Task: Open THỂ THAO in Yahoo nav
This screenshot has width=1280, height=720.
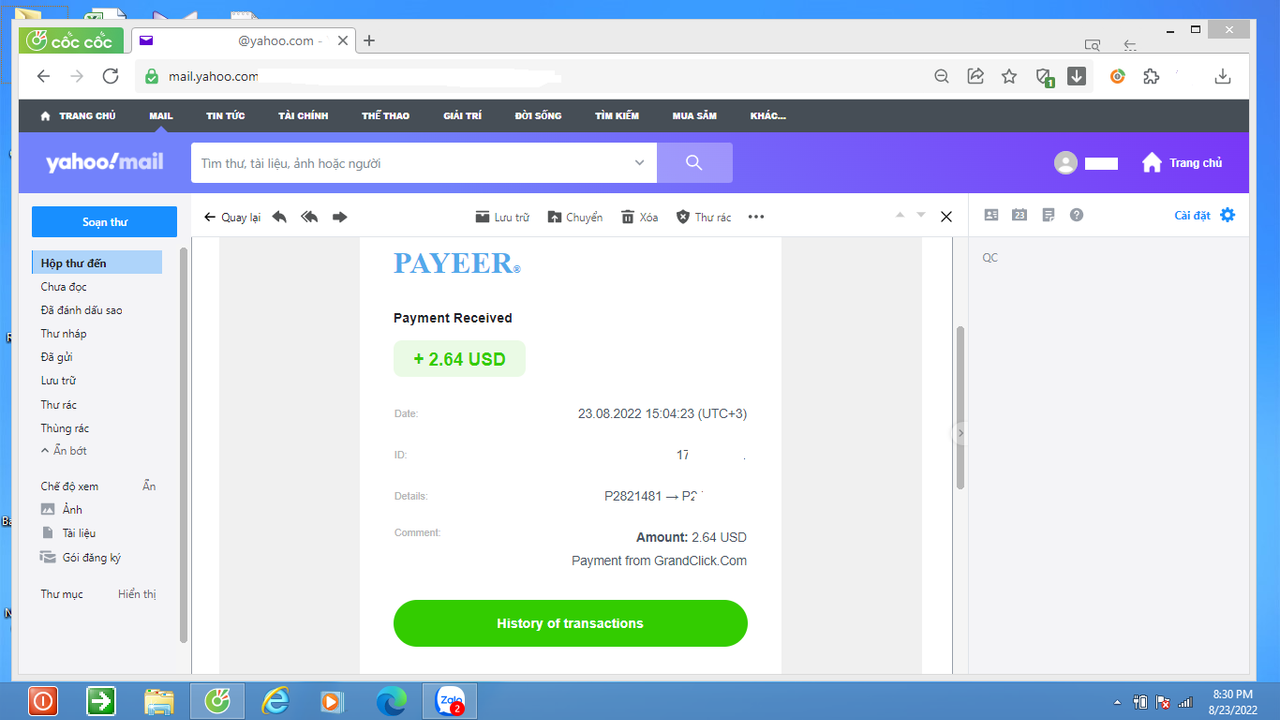Action: coord(386,116)
